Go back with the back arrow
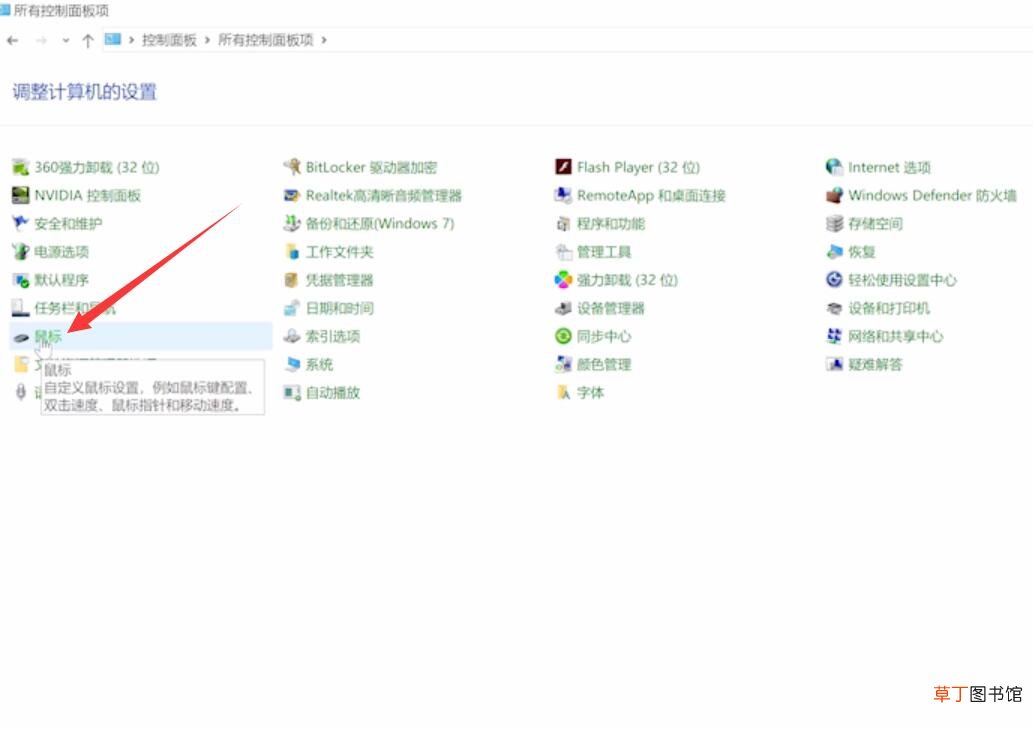 point(13,41)
